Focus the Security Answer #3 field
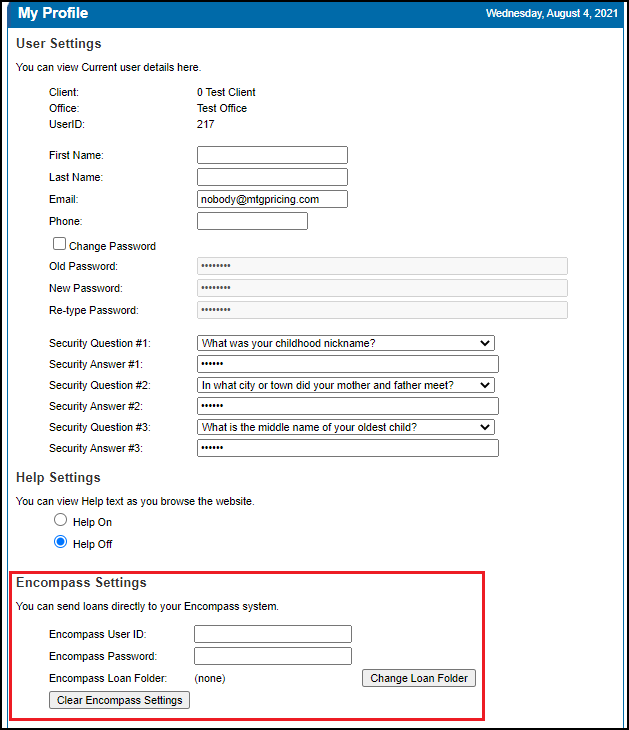Screen dimensions: 629x730 348,448
